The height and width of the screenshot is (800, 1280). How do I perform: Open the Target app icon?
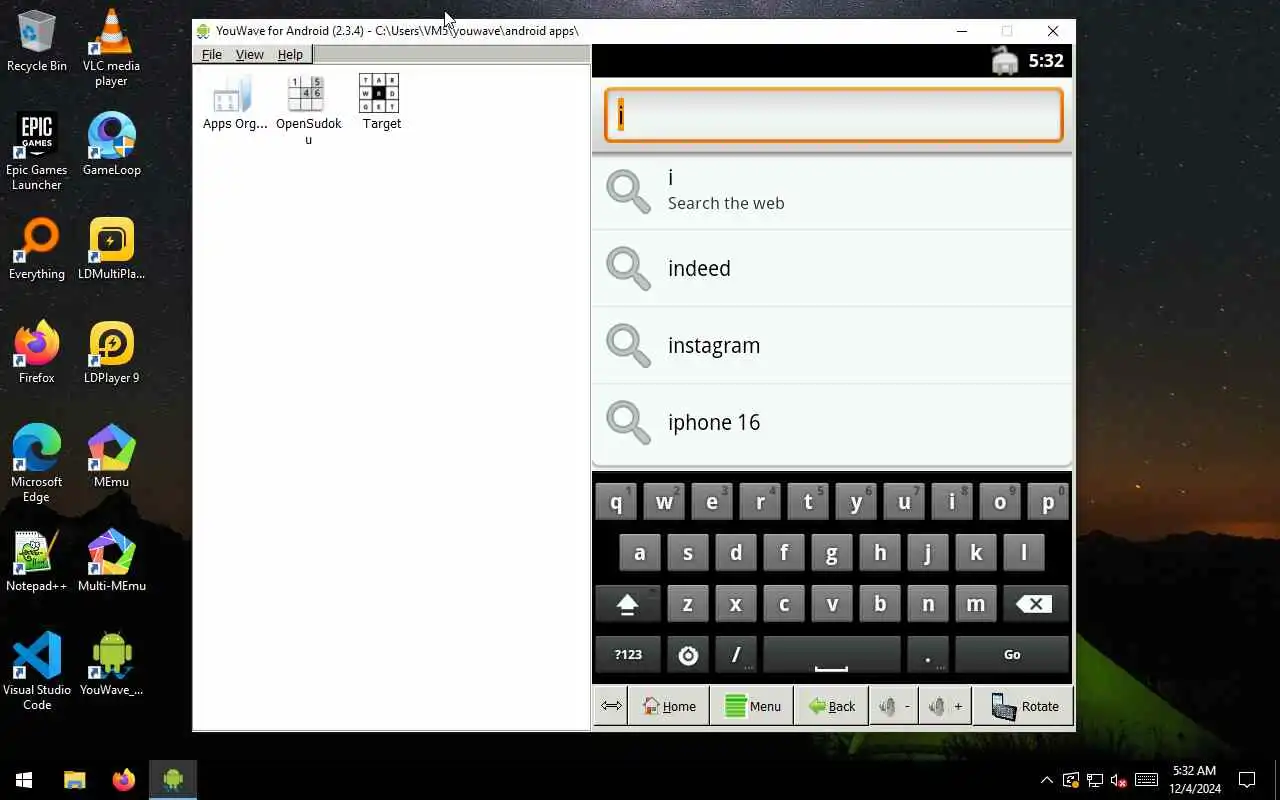tap(381, 102)
